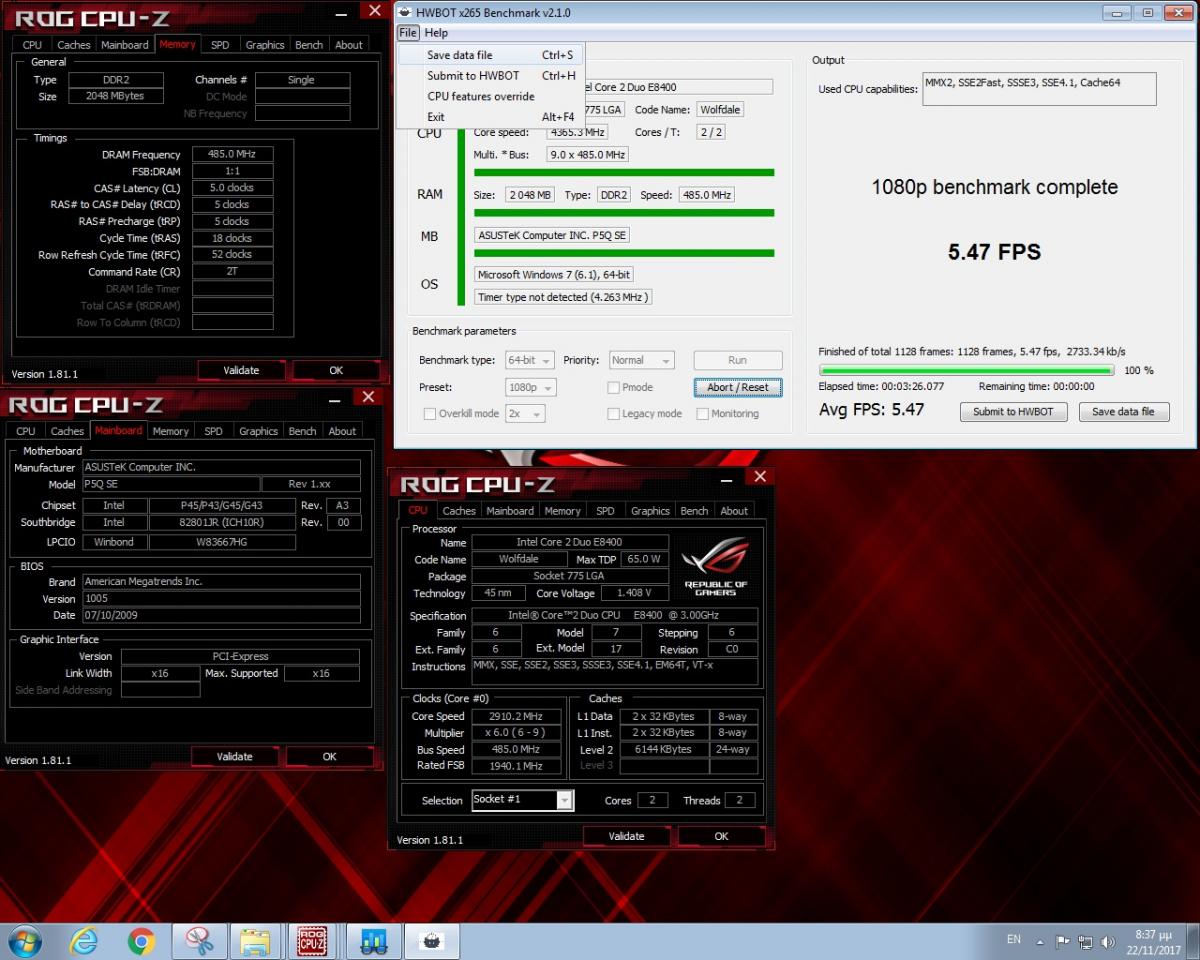Show hidden system tray icons arrow
The height and width of the screenshot is (960, 1200).
[1041, 942]
